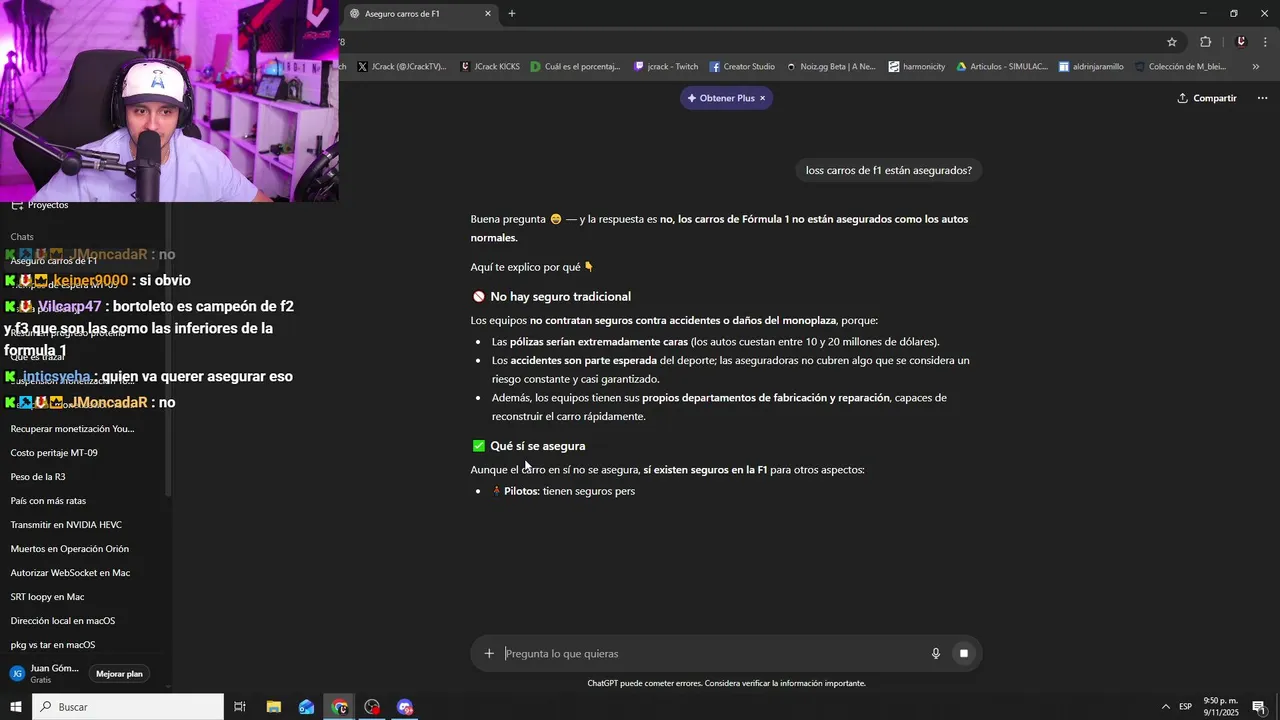Viewport: 1280px width, 720px height.
Task: Start voice dictation with microphone icon
Action: tap(936, 654)
